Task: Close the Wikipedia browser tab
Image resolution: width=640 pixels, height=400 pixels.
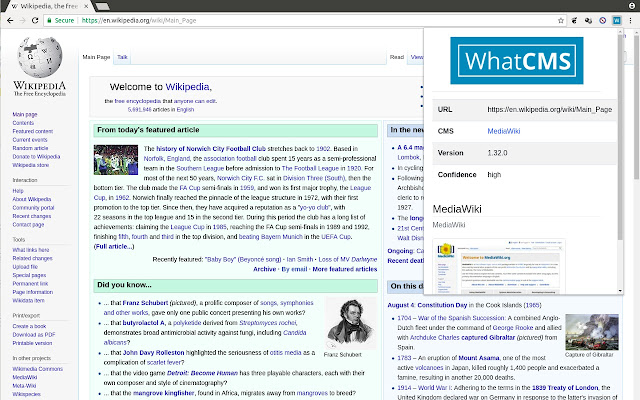Action: 86,6
